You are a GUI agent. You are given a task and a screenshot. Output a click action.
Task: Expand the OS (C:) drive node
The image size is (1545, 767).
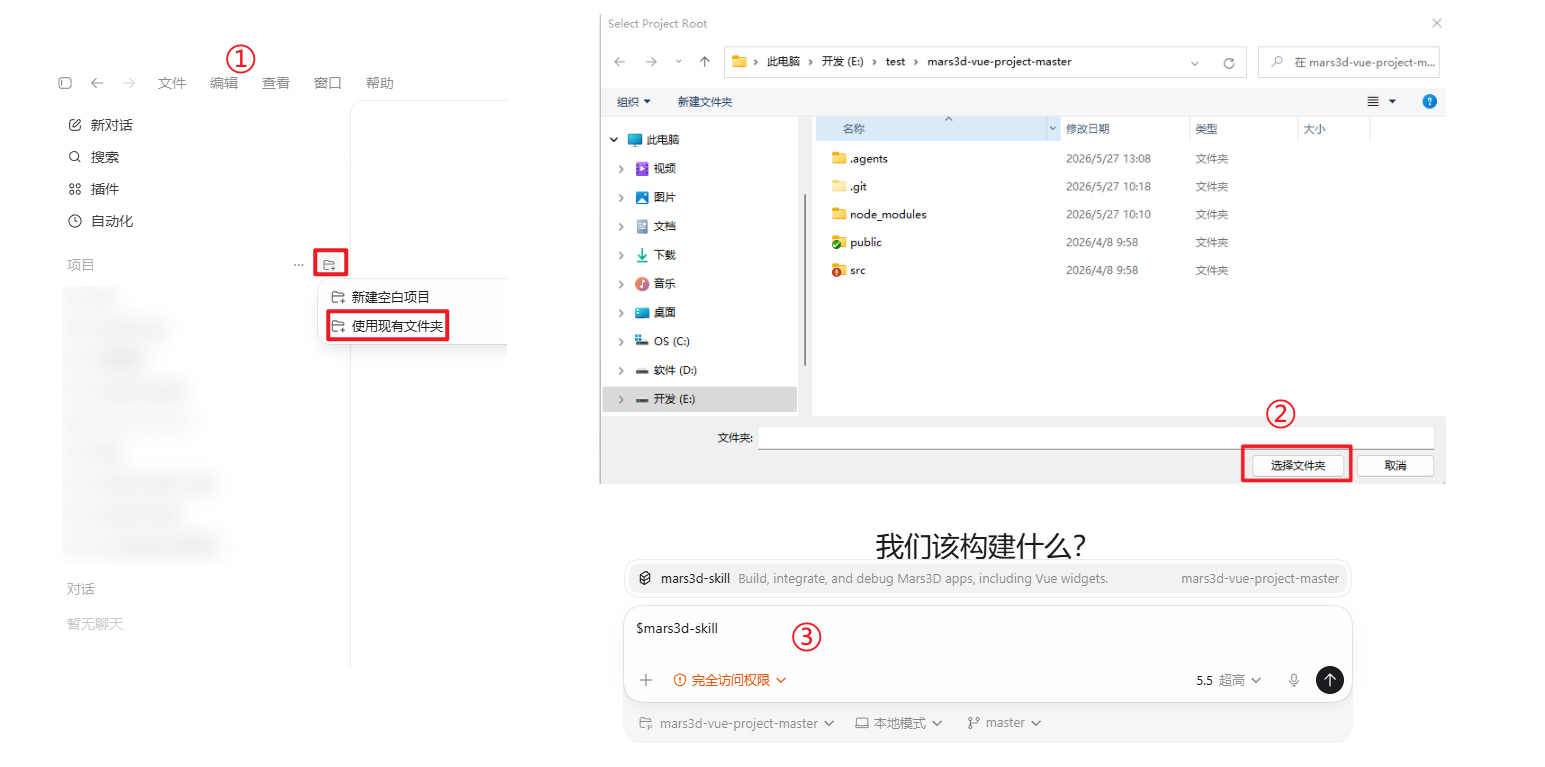coord(621,341)
